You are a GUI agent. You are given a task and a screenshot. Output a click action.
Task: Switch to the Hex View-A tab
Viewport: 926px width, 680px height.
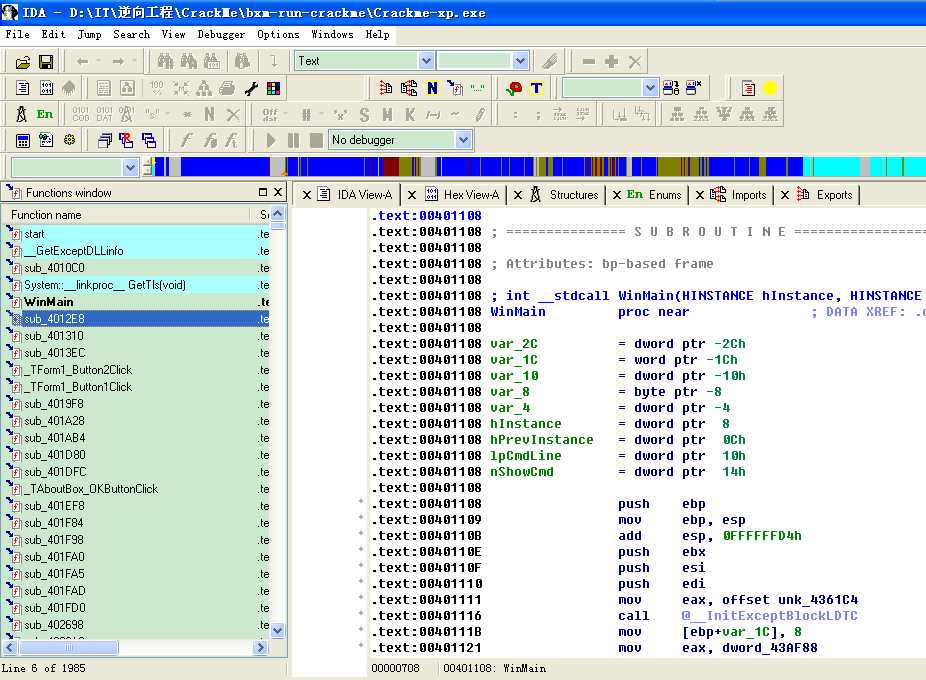462,194
